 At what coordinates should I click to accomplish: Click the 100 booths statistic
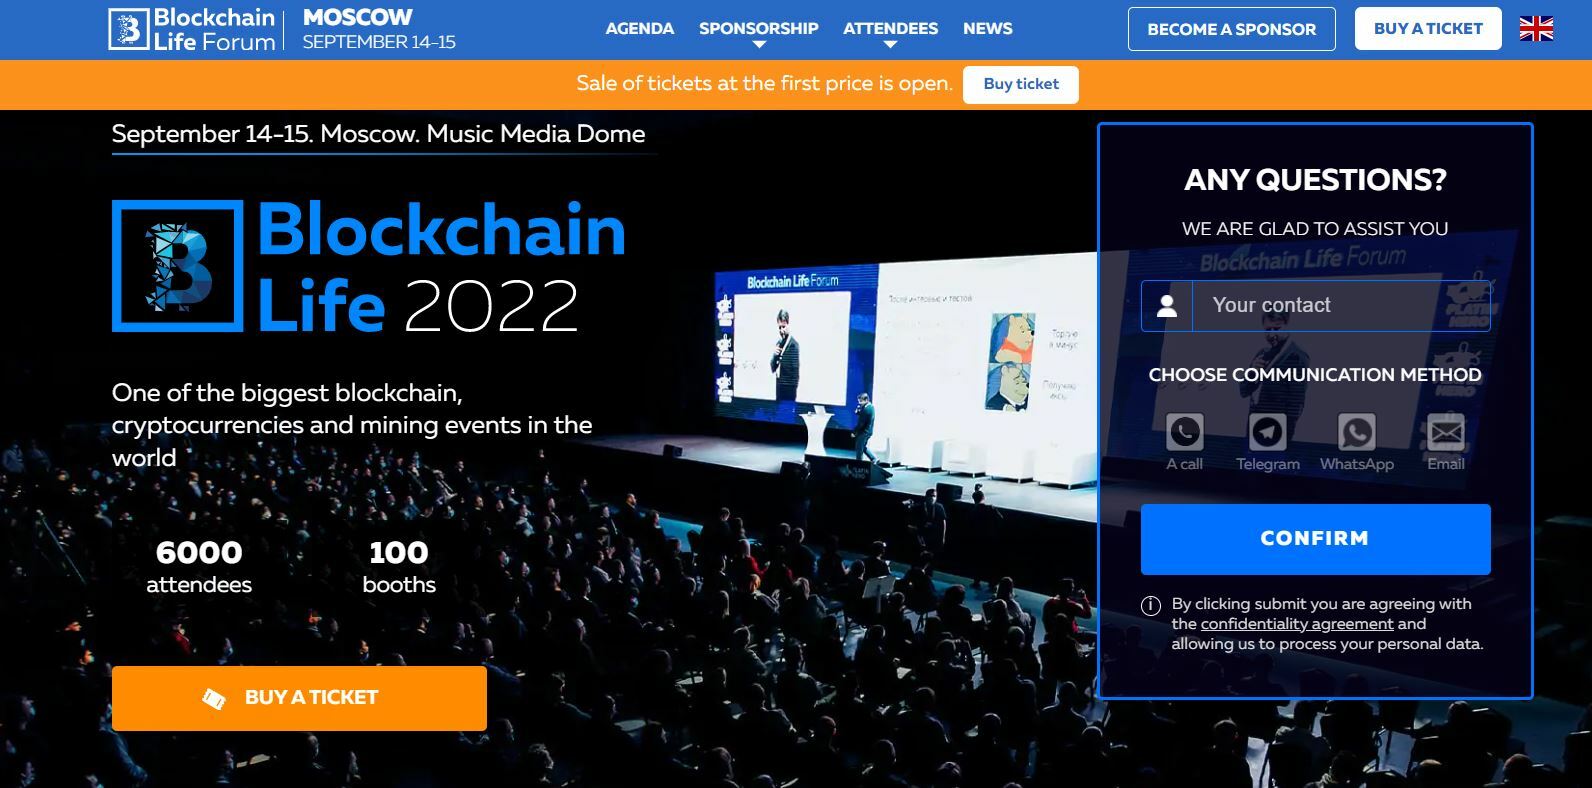point(399,566)
